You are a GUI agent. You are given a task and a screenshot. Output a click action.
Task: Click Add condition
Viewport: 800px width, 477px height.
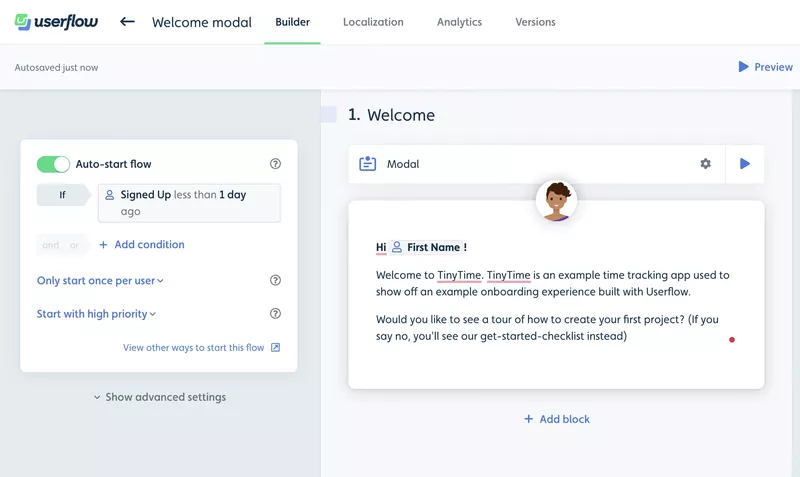[x=142, y=244]
